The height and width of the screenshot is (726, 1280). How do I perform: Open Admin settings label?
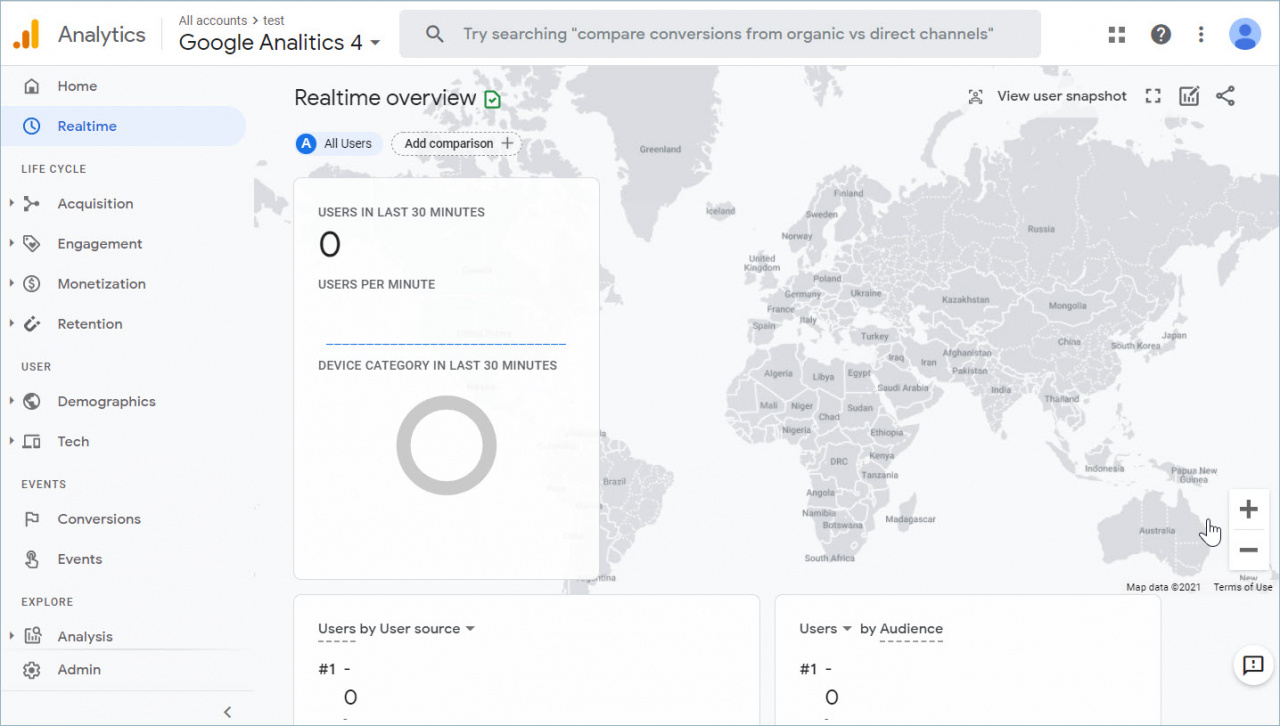tap(79, 670)
